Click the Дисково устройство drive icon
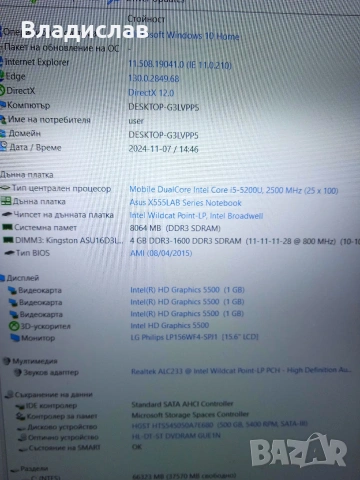Screen dimensions: 360x480 pos(22,428)
